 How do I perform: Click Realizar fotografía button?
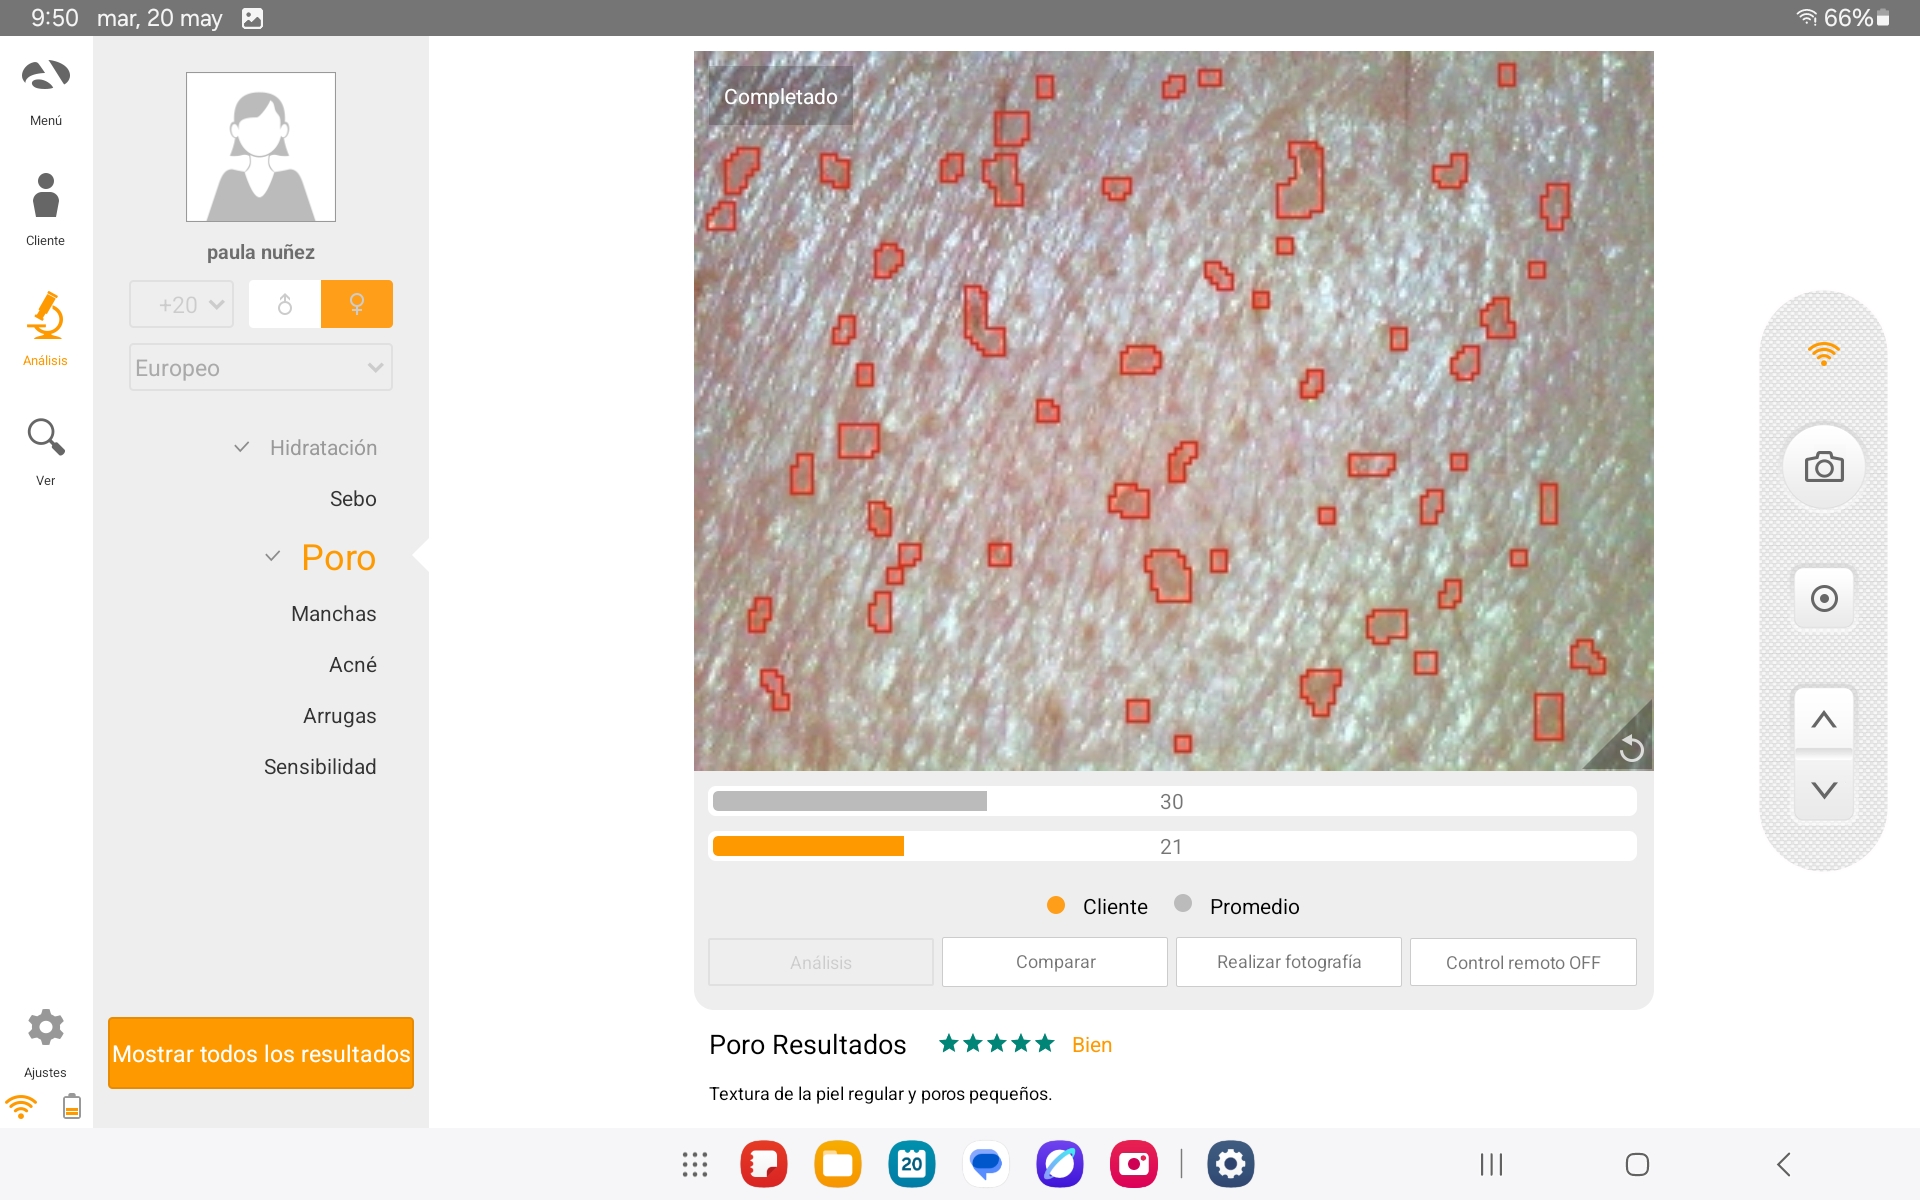1289,962
